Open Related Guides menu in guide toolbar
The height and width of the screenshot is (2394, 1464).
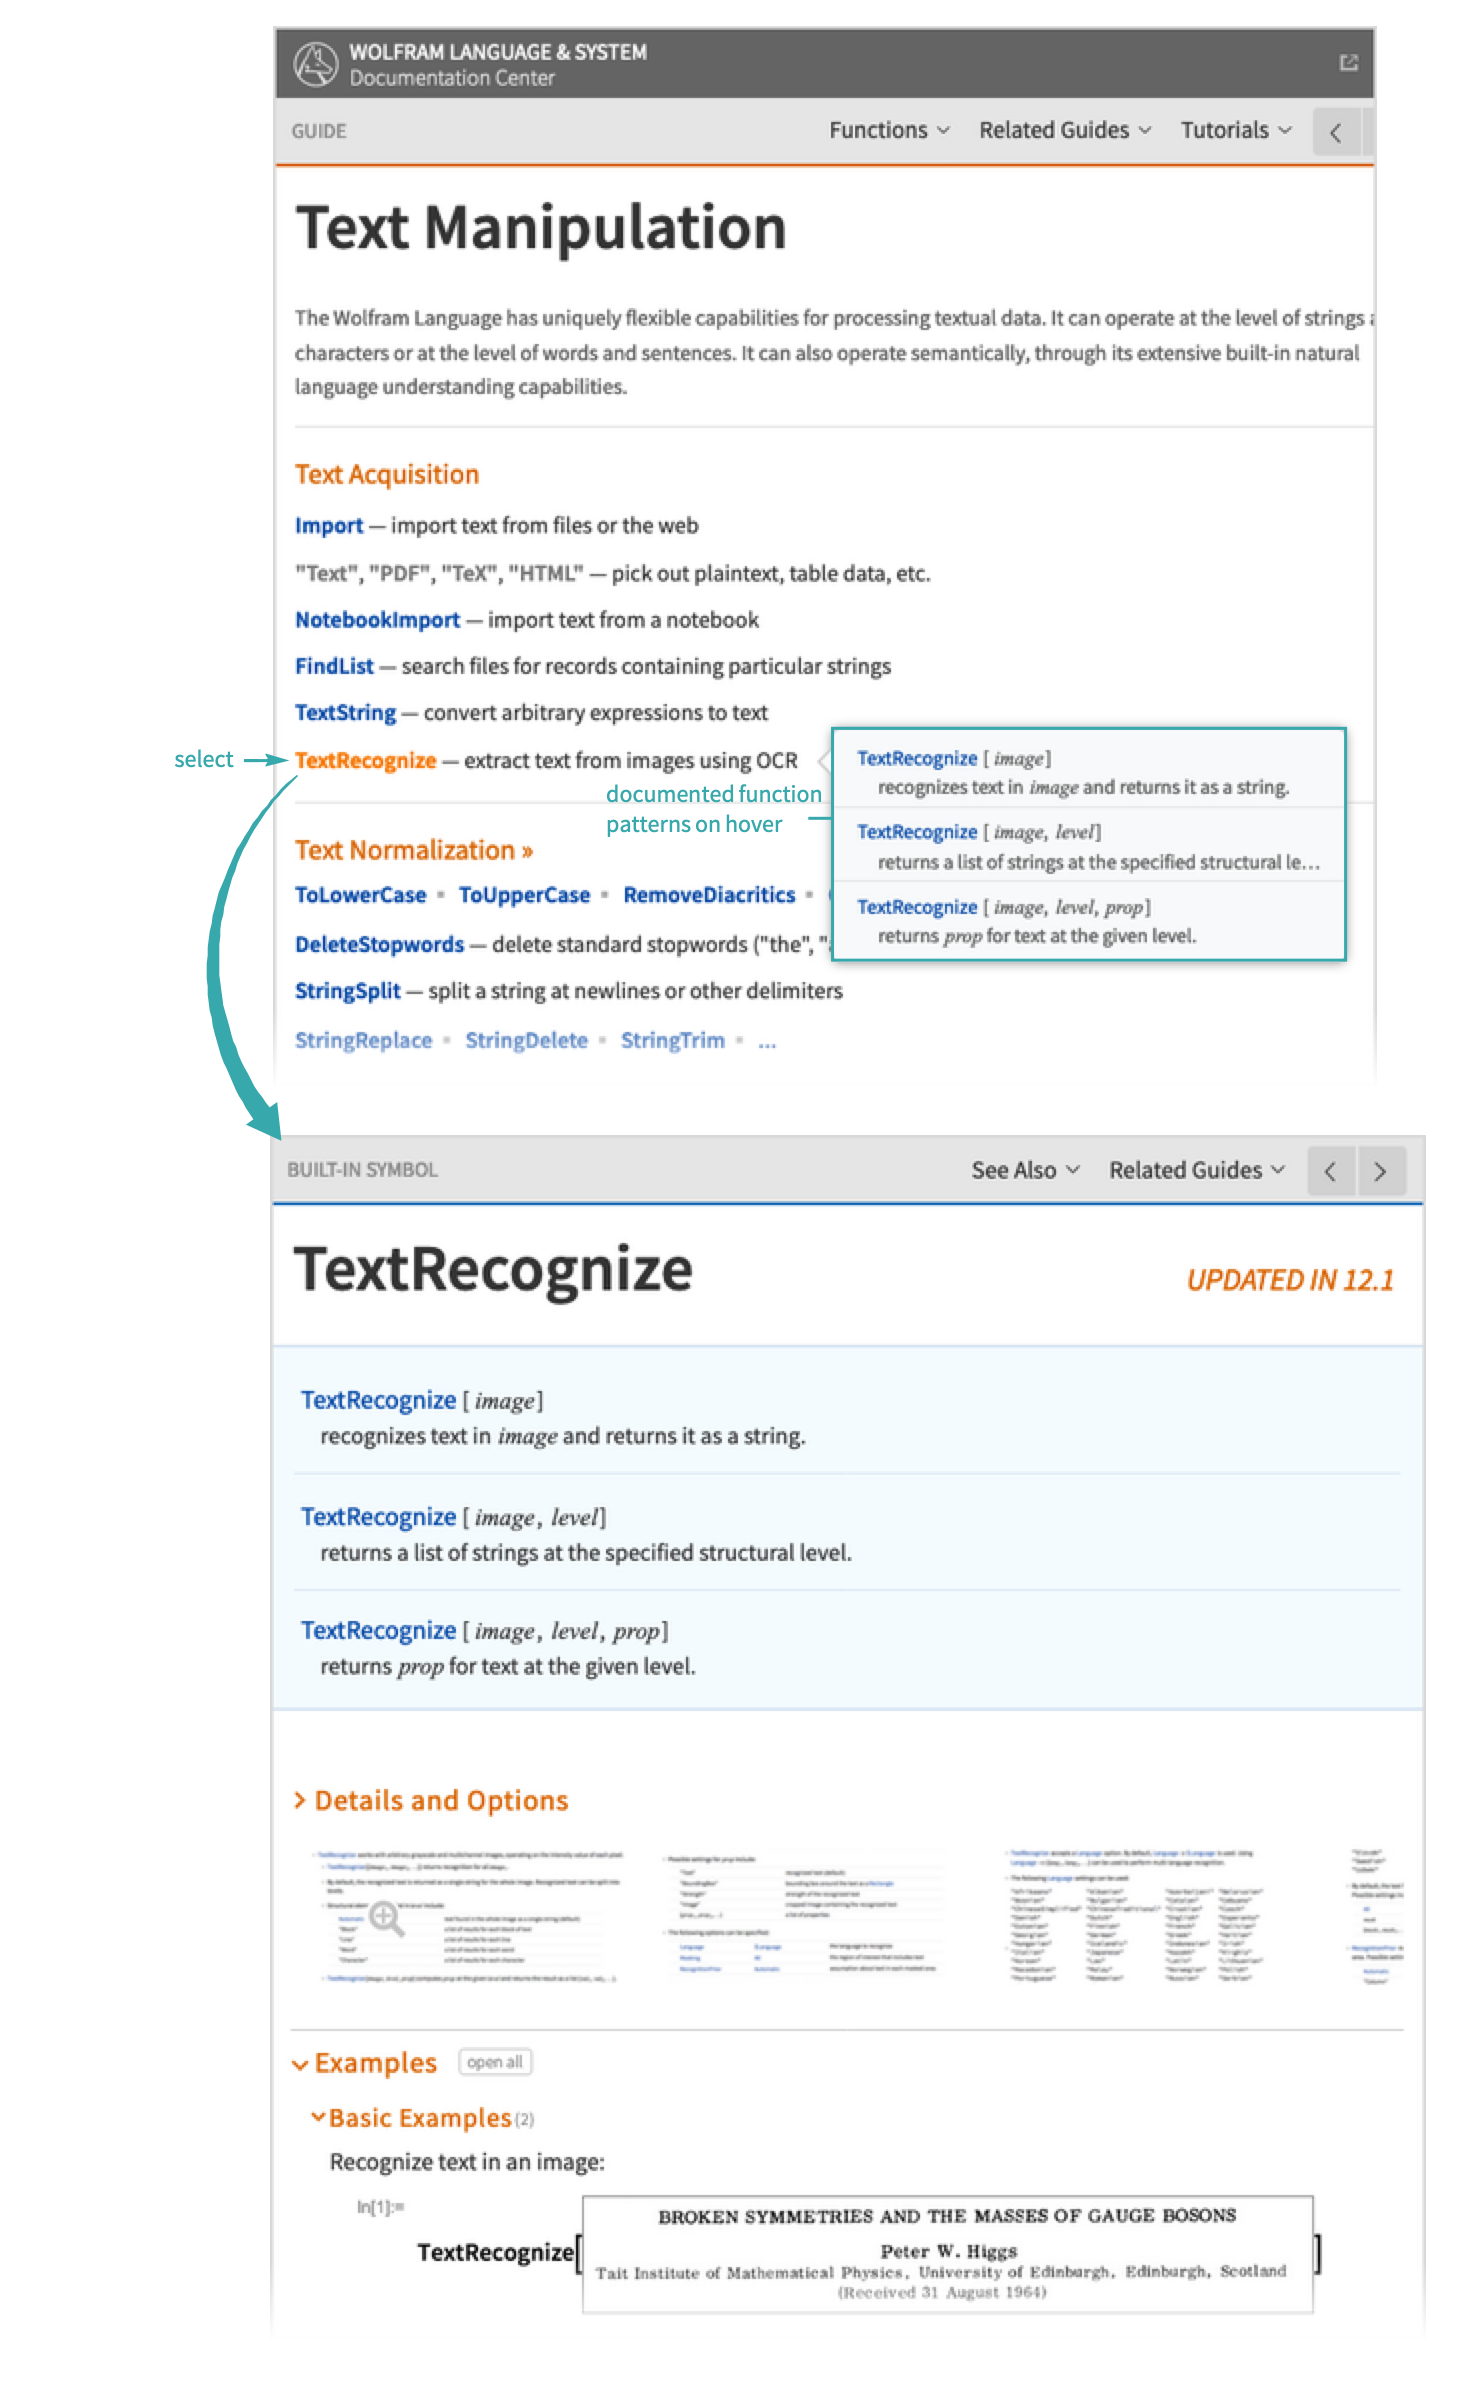(x=1064, y=131)
